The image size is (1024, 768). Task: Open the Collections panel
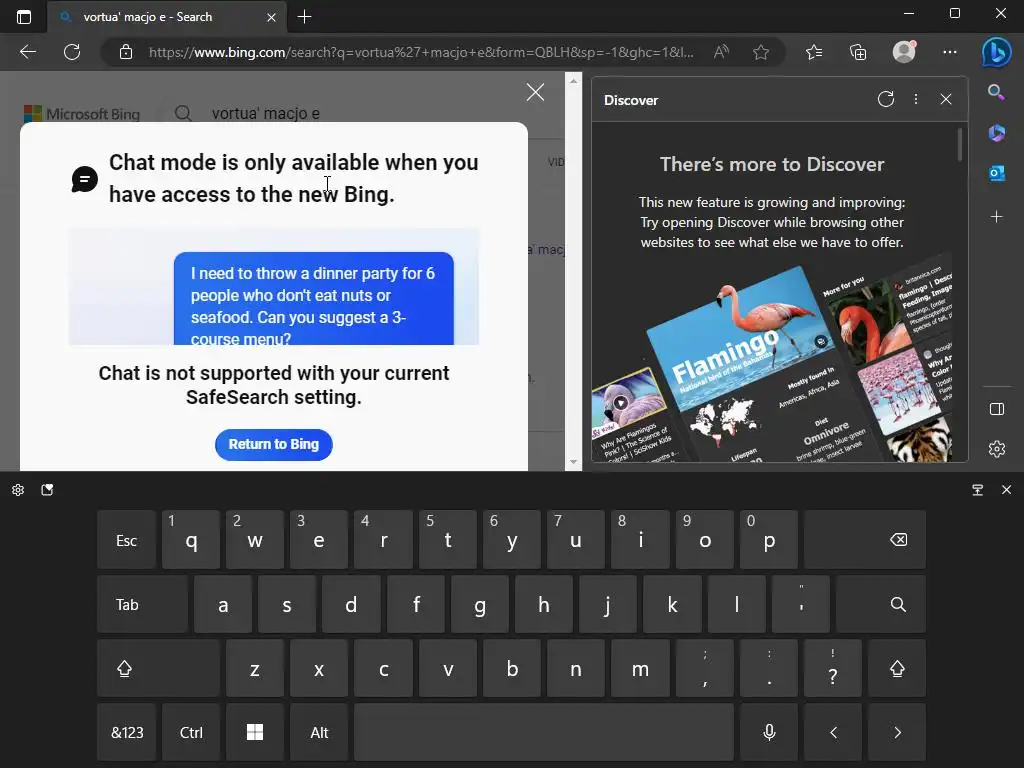[x=858, y=52]
